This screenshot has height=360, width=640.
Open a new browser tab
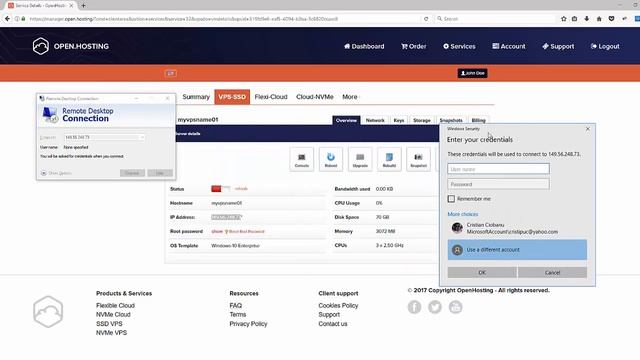point(83,6)
